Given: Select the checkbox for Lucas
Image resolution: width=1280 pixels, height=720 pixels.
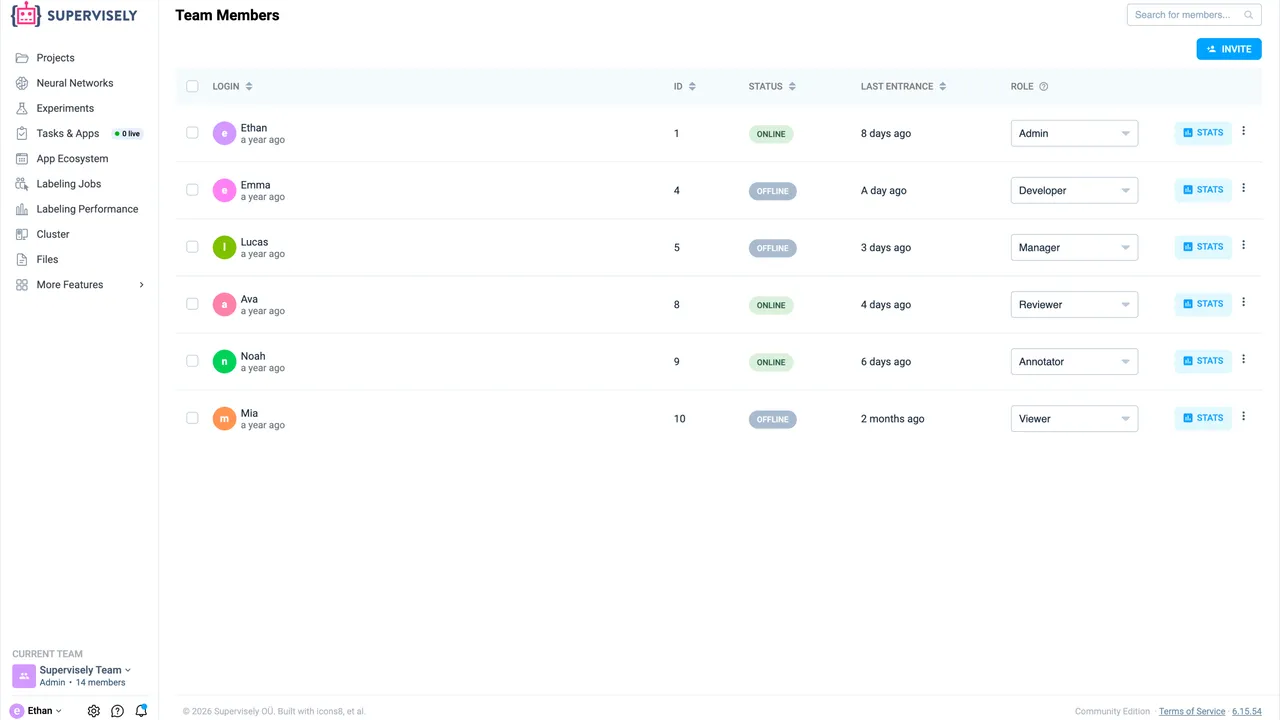Looking at the screenshot, I should coord(192,247).
